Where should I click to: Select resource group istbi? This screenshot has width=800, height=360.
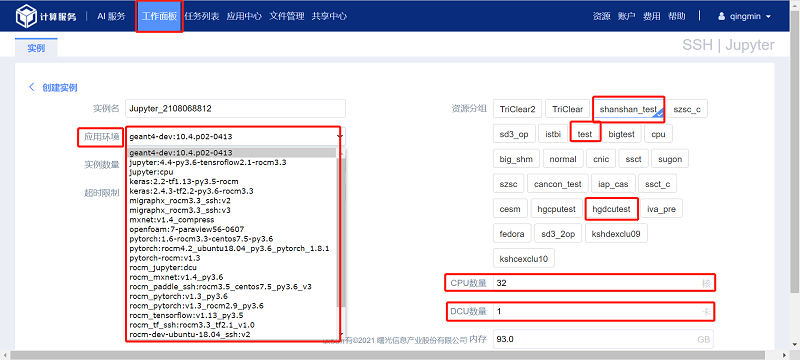tap(553, 134)
